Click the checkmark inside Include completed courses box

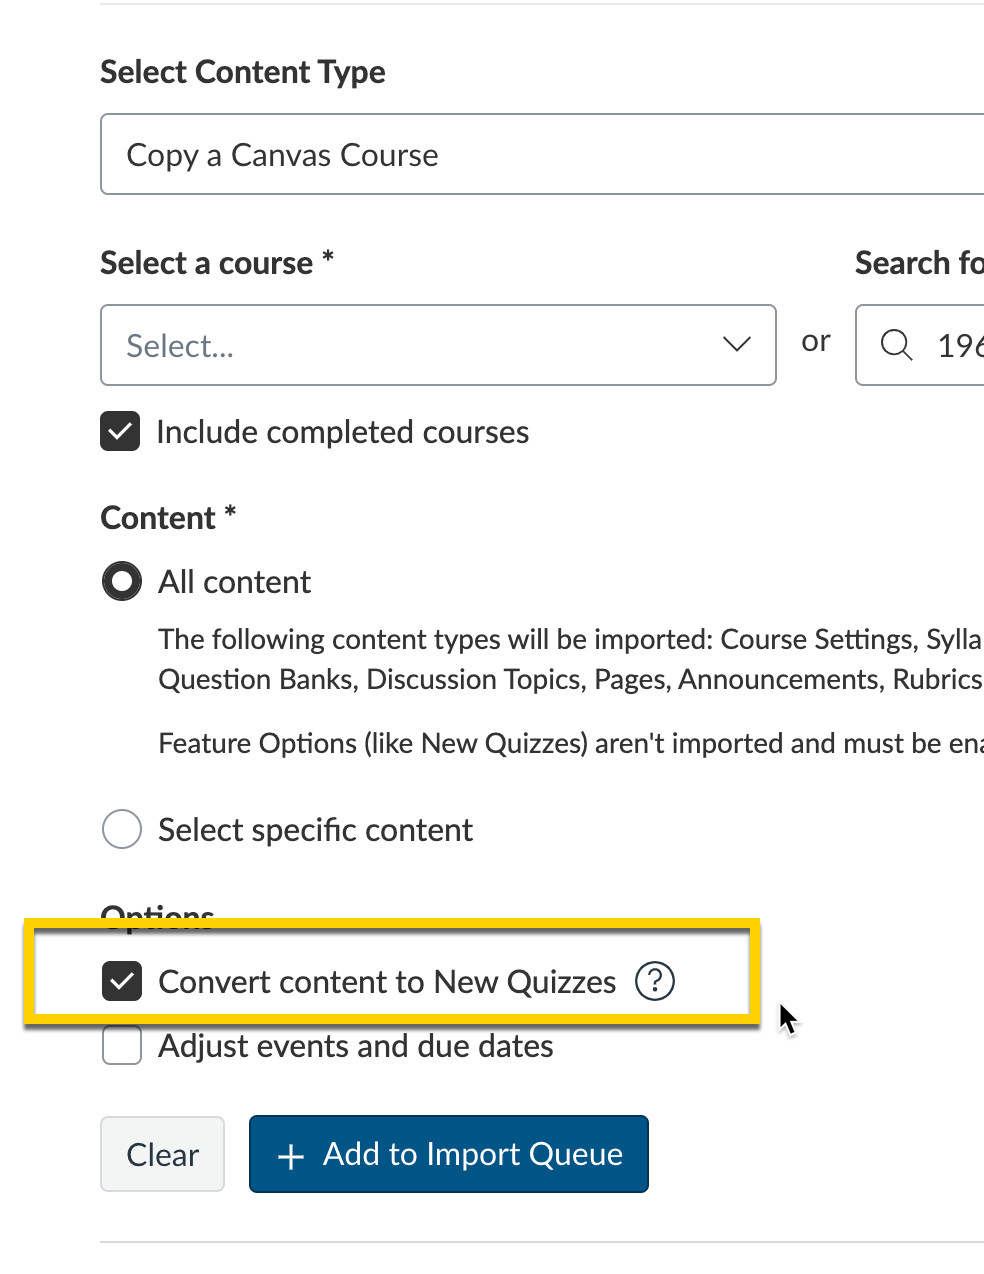(x=120, y=431)
